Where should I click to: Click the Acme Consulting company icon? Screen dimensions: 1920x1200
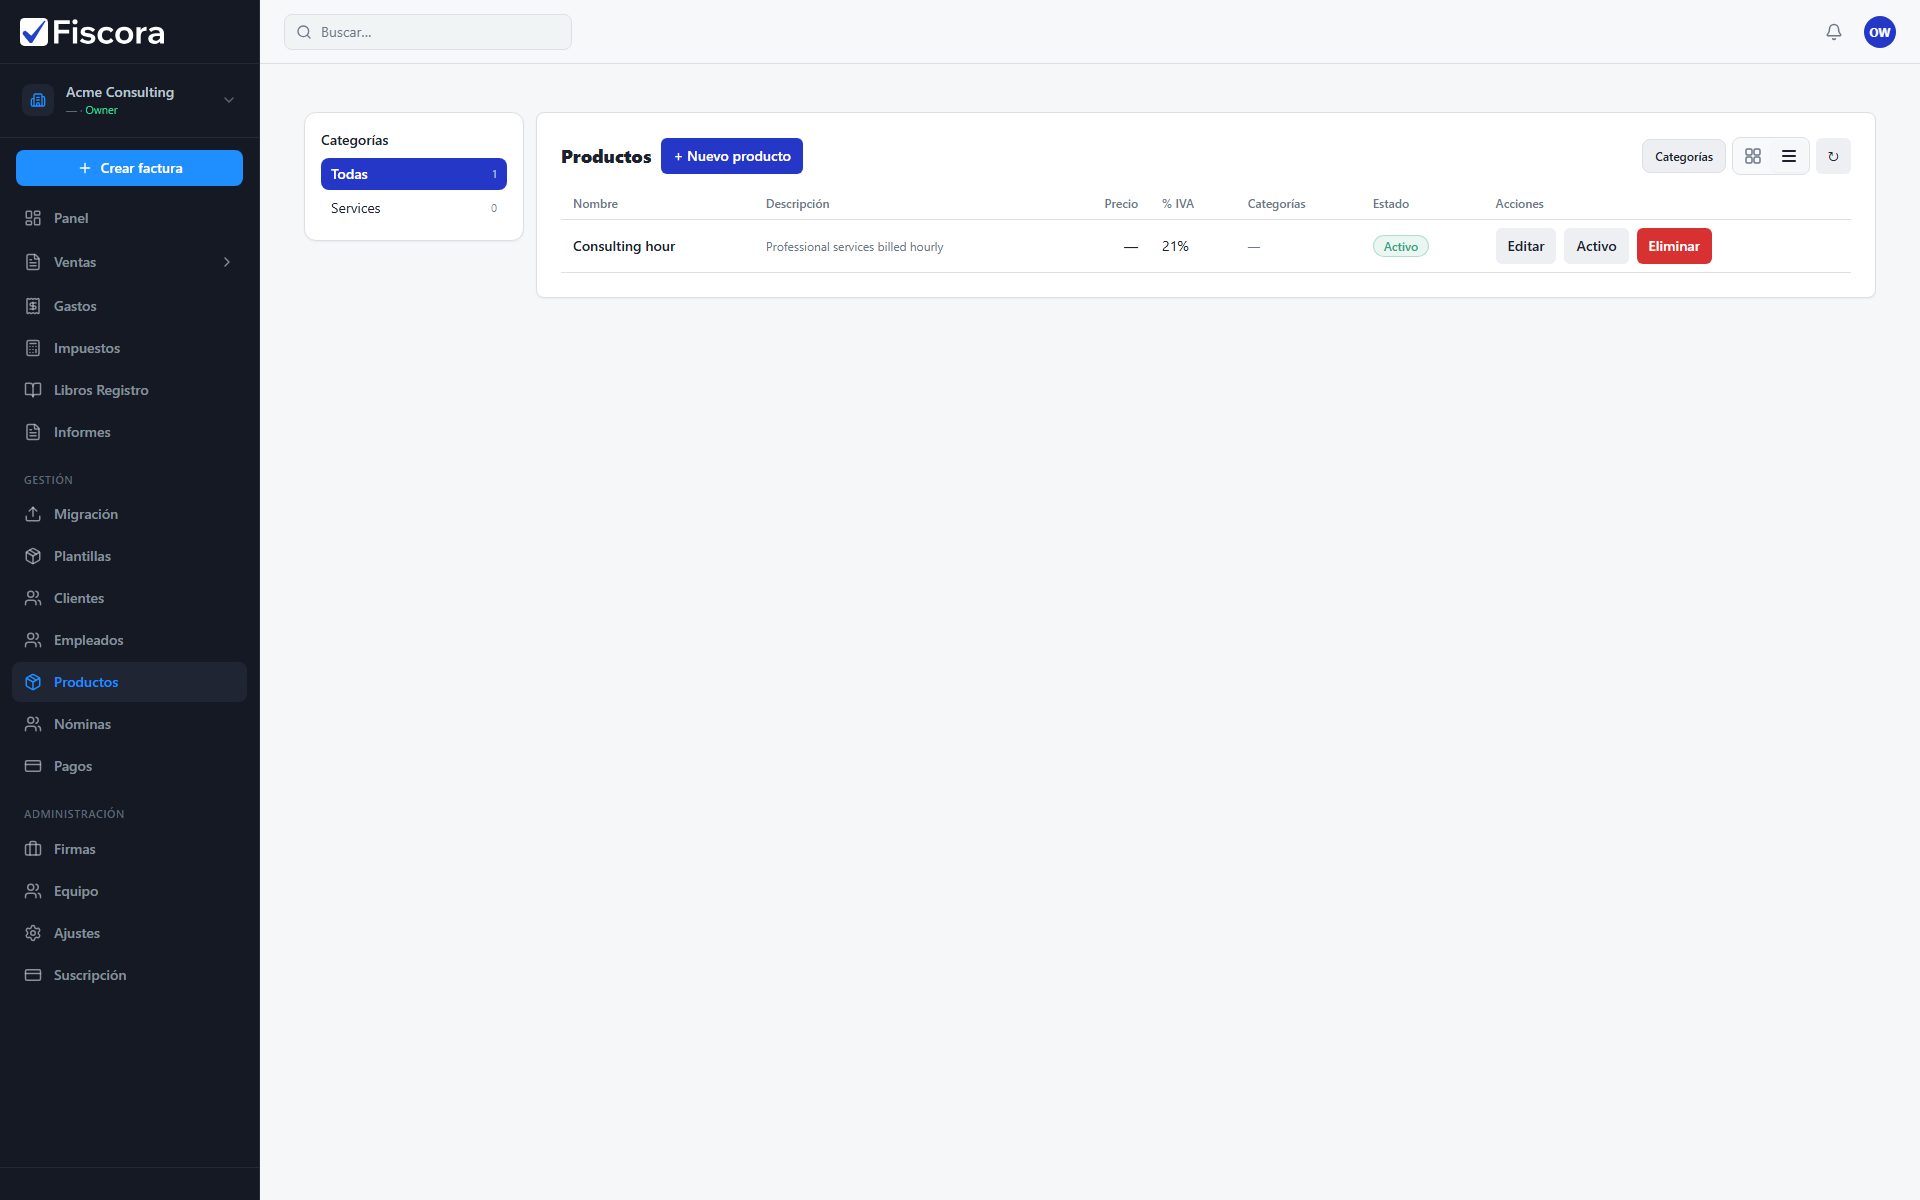tap(38, 100)
